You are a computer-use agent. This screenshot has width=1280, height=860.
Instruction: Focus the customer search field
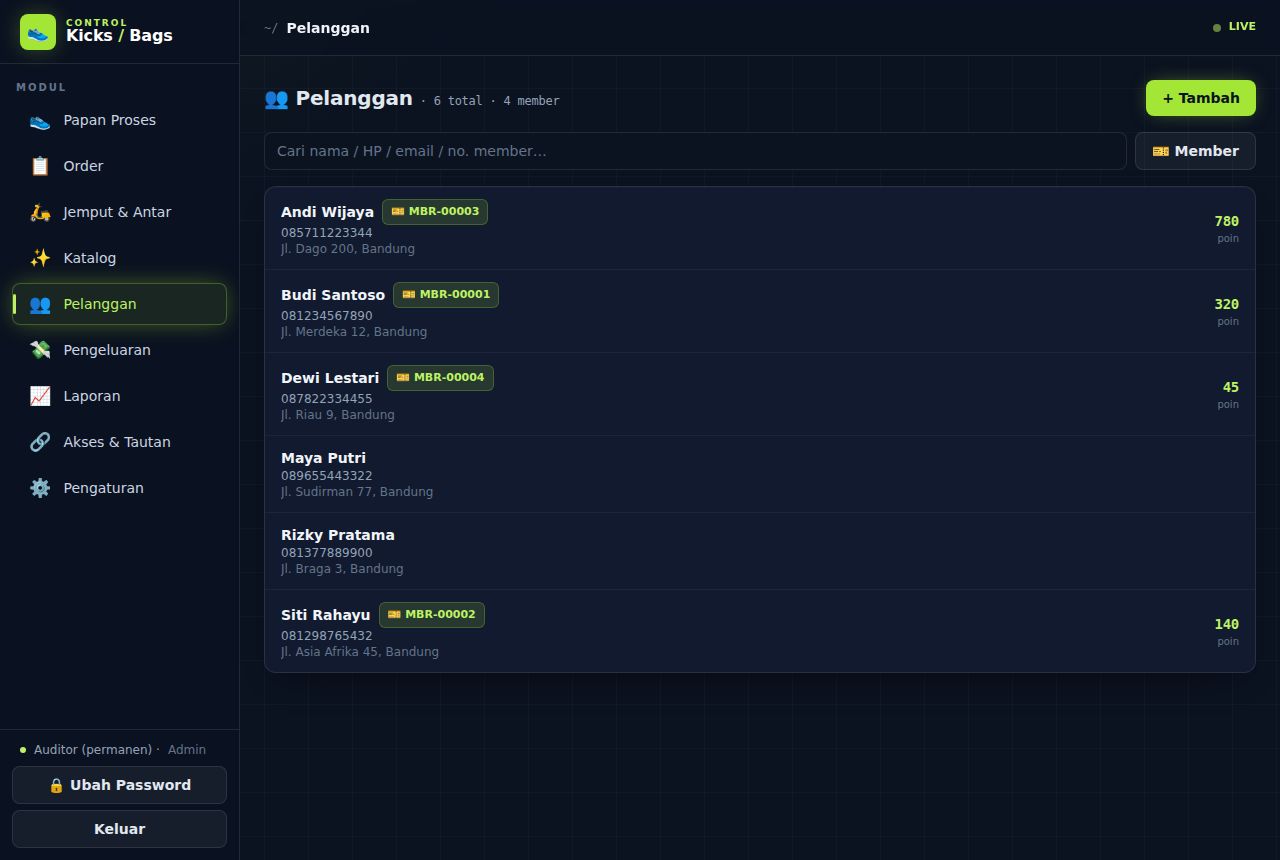click(x=695, y=151)
